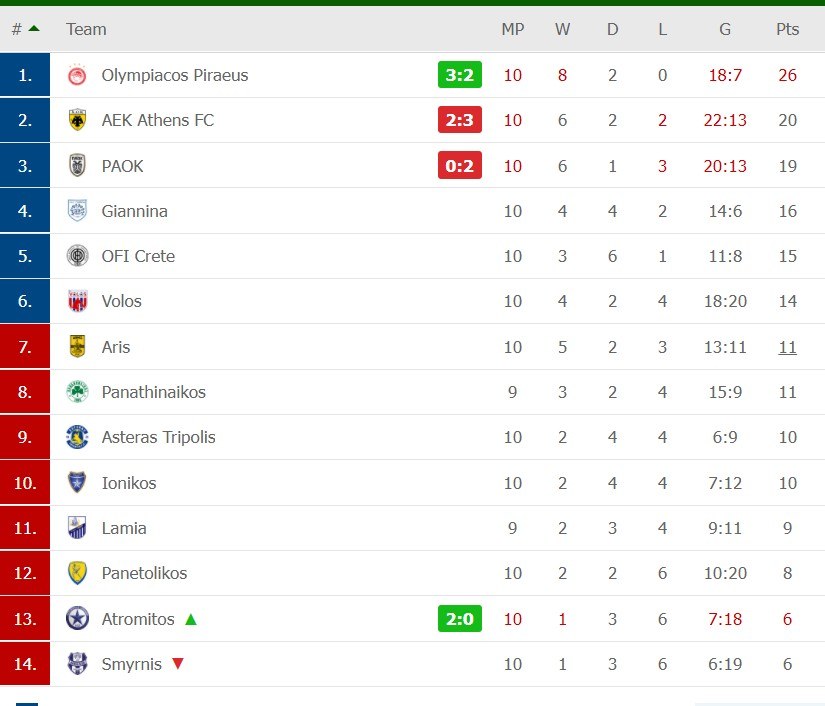The width and height of the screenshot is (825, 706).
Task: Sort standings by Pts column header
Action: (787, 29)
